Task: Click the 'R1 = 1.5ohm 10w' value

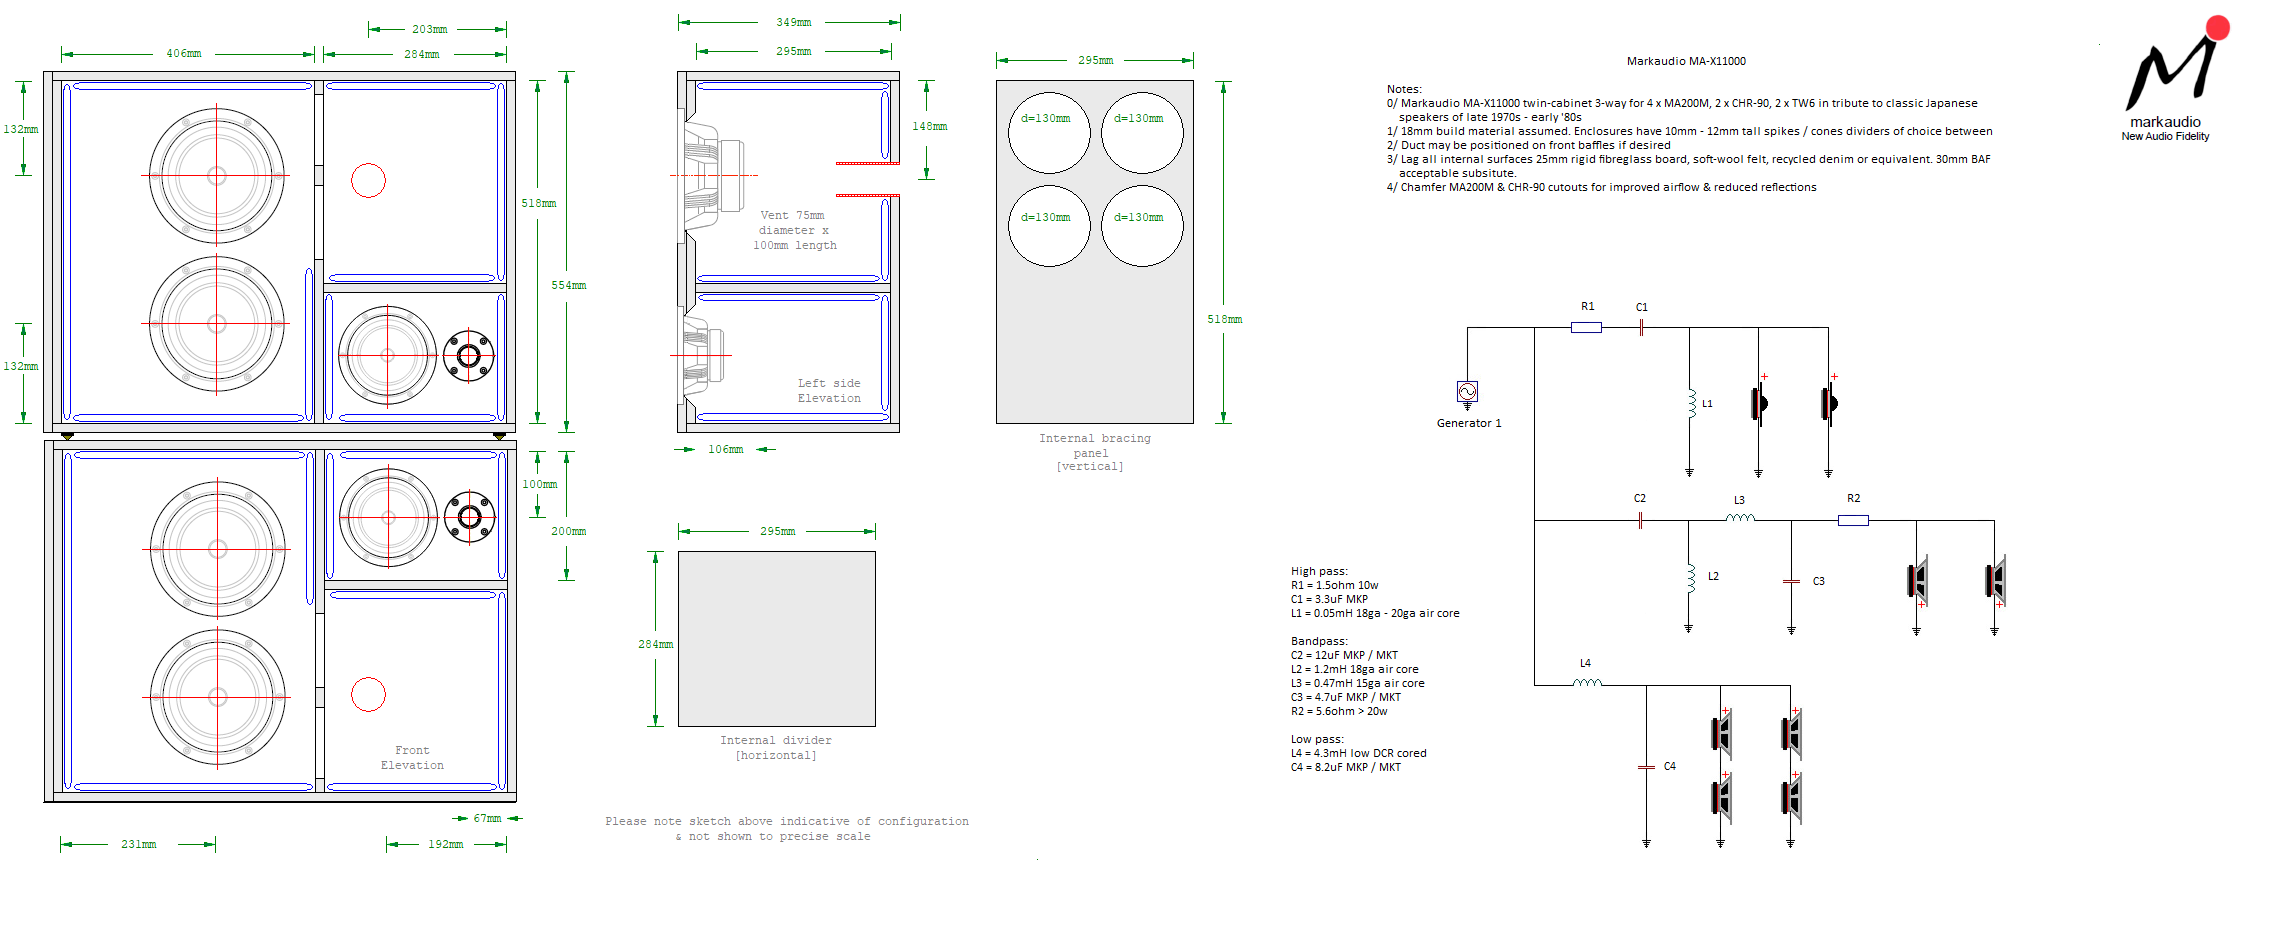Action: point(1334,585)
